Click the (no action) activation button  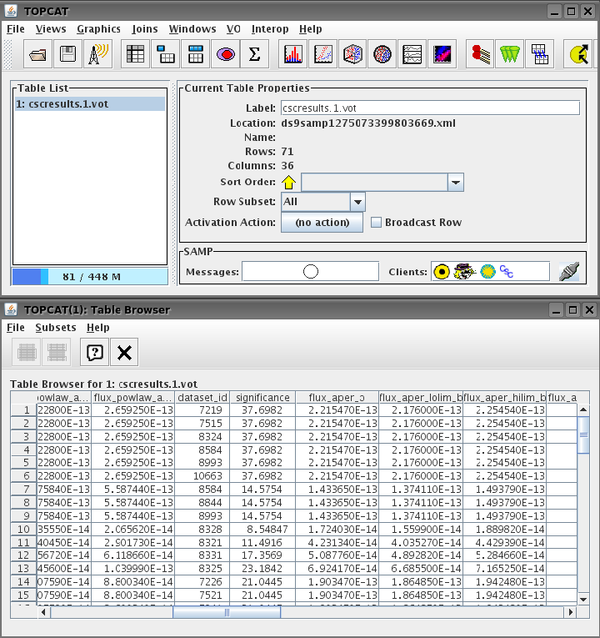[x=322, y=223]
